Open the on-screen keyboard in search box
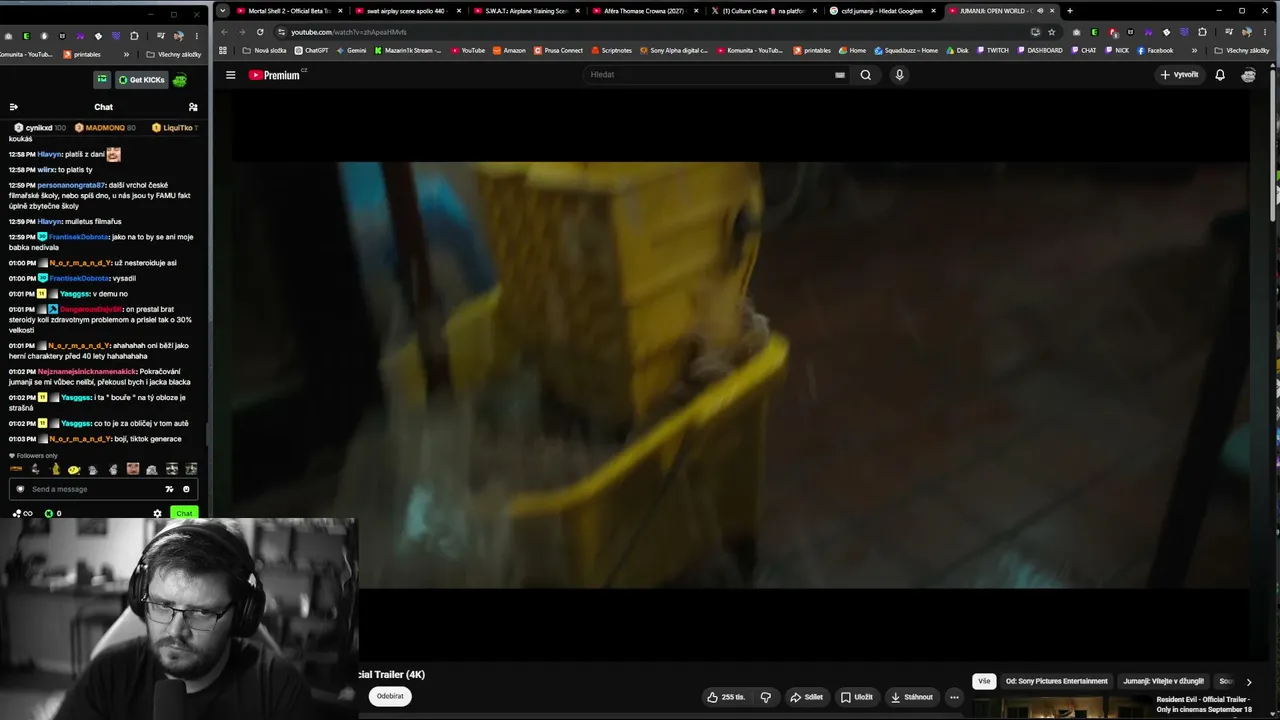Image resolution: width=1280 pixels, height=720 pixels. (840, 75)
